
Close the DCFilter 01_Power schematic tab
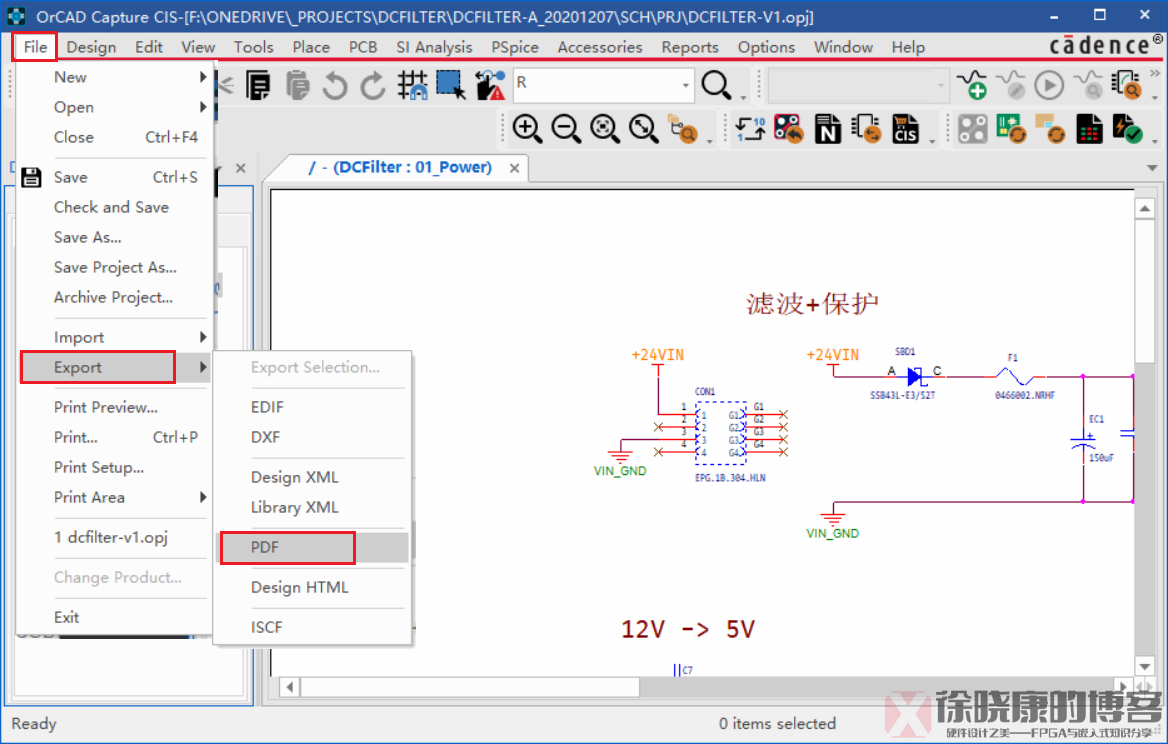point(515,168)
